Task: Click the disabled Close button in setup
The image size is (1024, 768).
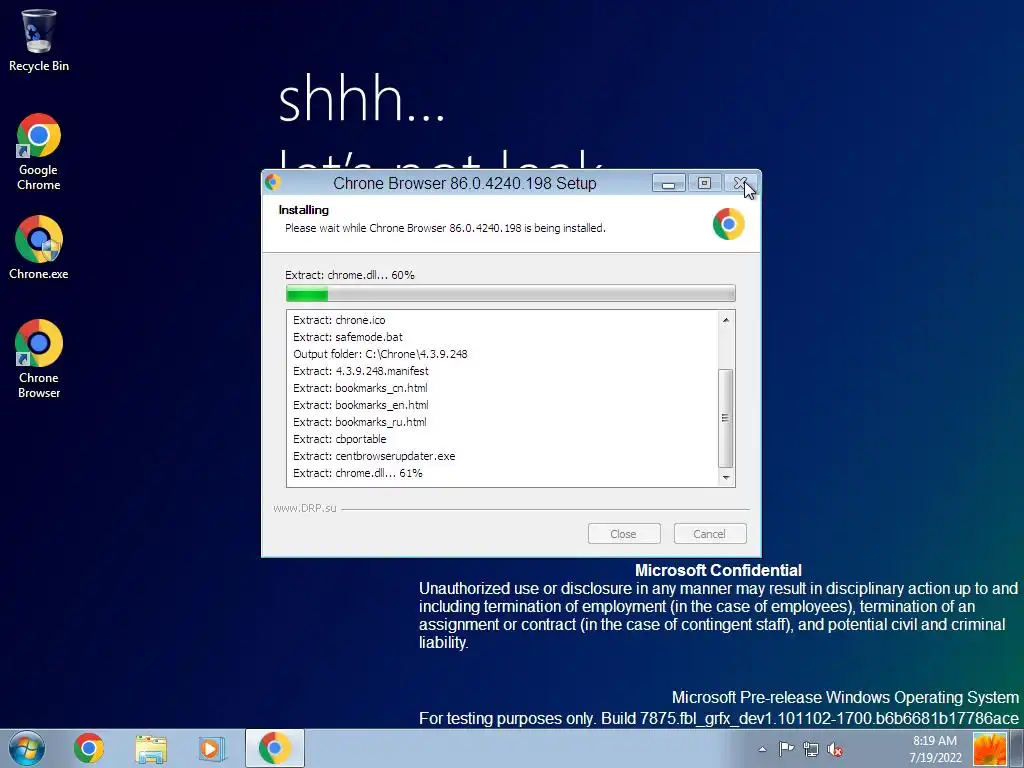Action: [x=624, y=534]
